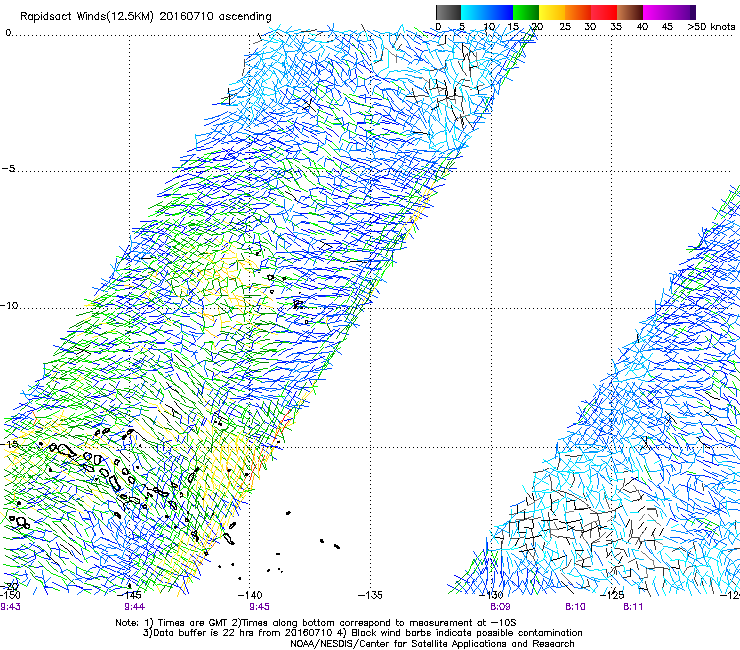Select the orange 25-30 knots legend segment

(x=578, y=12)
